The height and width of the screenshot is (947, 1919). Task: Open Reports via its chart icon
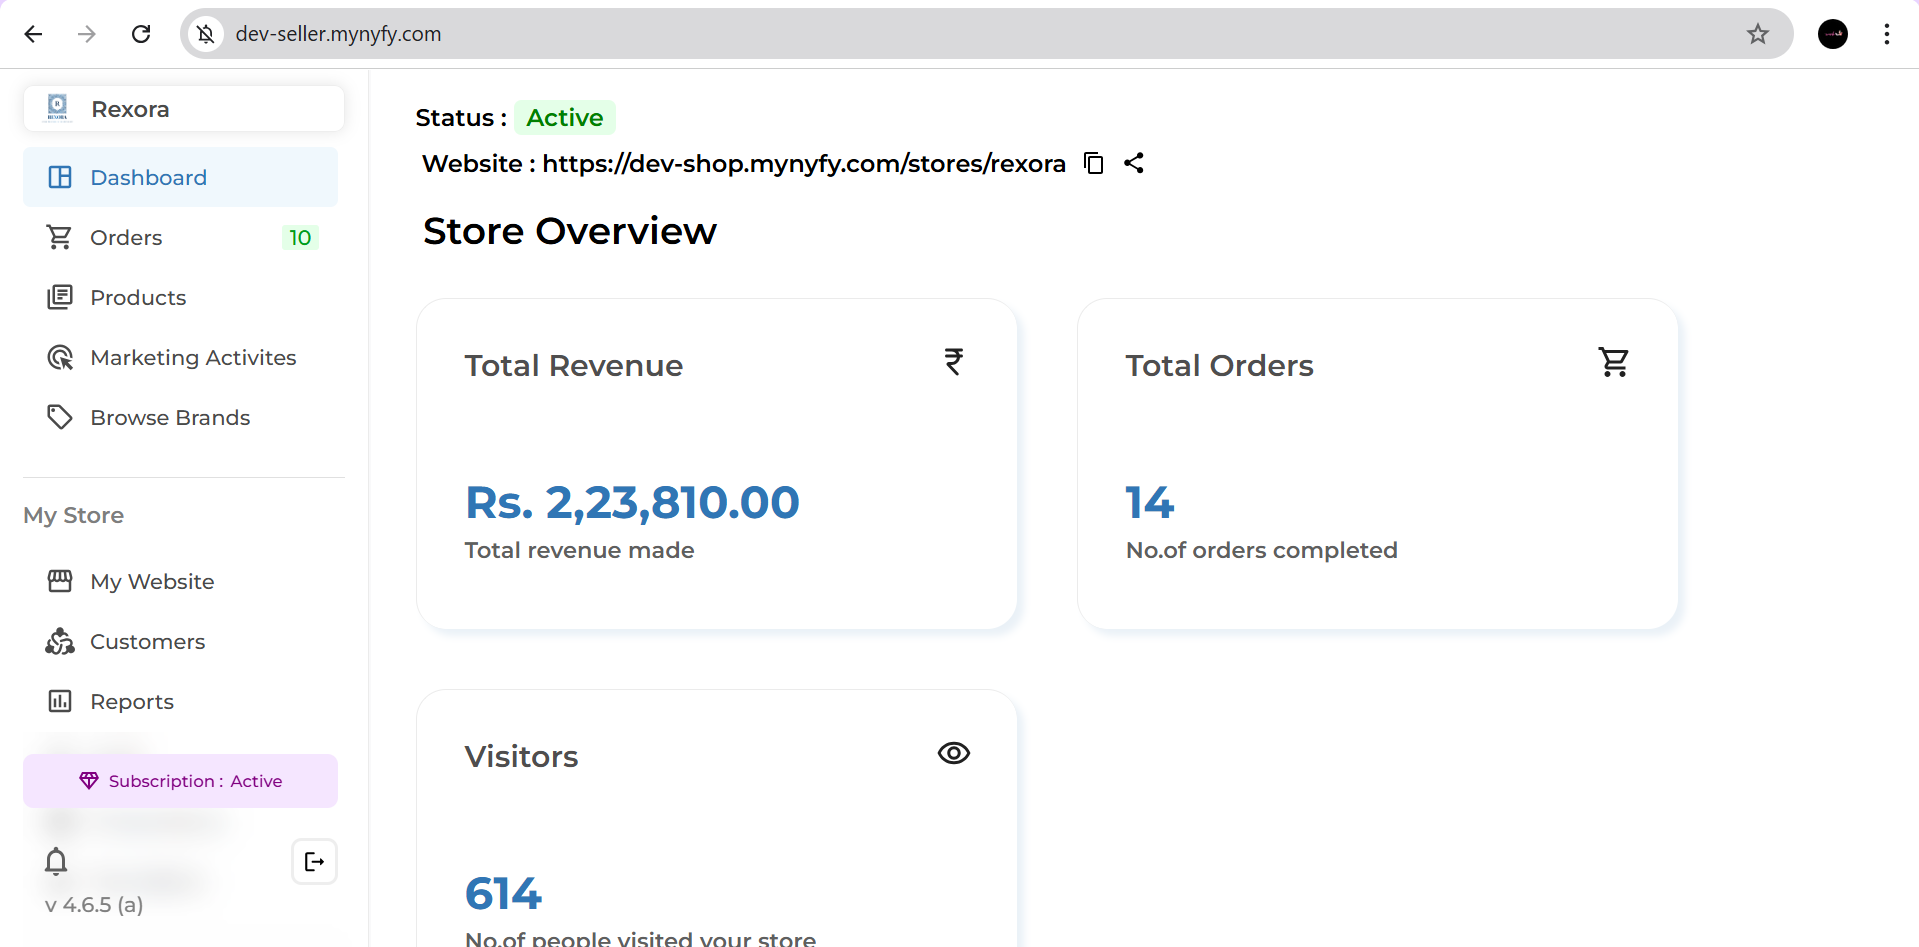60,701
